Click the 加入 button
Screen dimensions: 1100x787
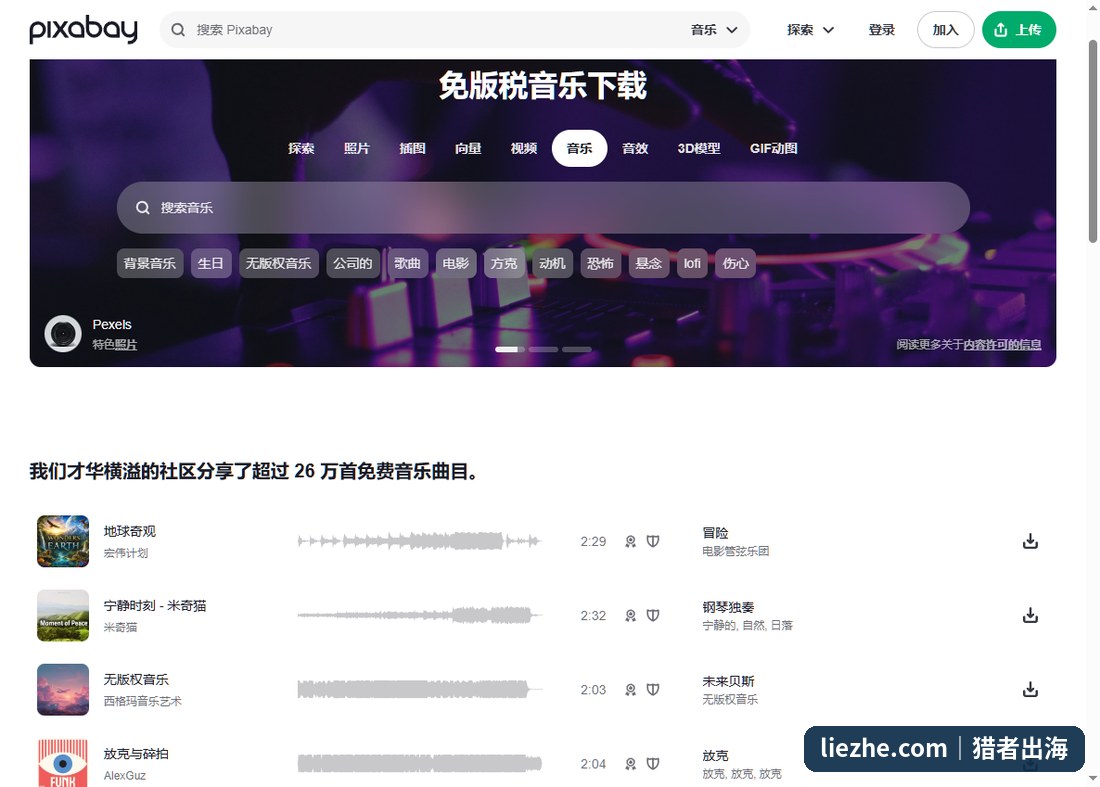point(945,29)
